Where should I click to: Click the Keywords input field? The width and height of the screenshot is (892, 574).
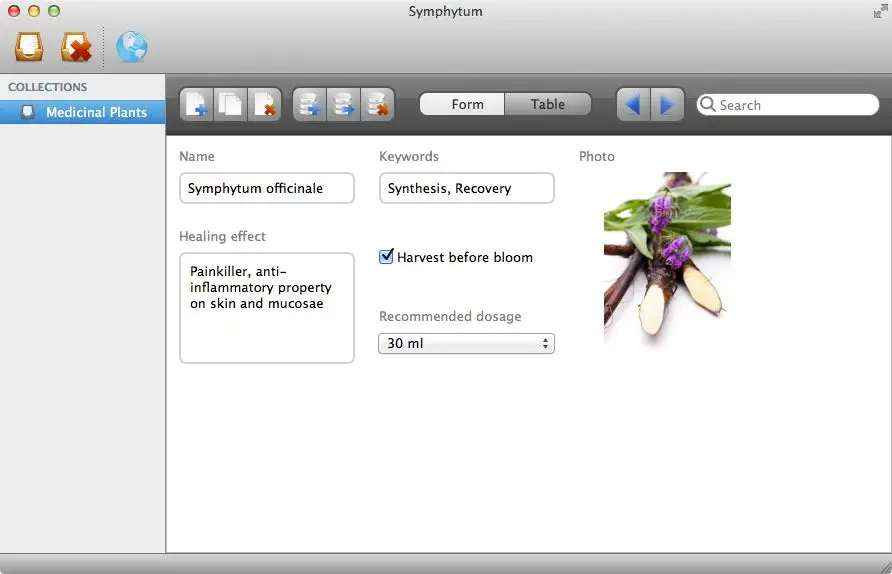coord(466,188)
